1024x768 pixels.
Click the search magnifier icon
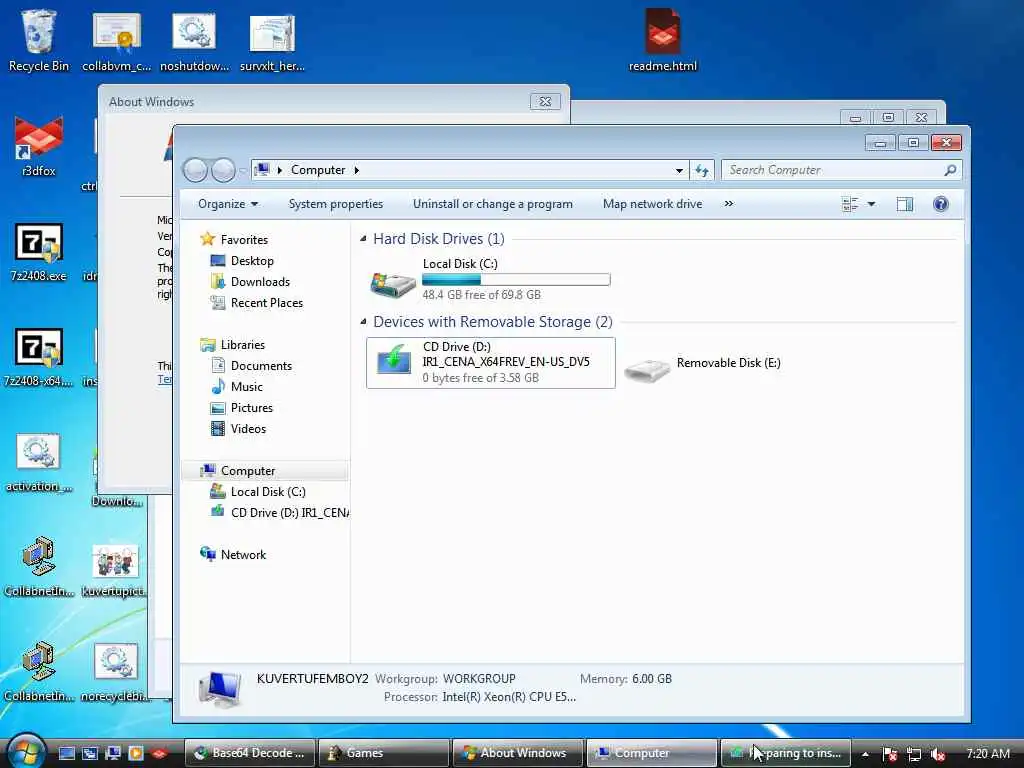pyautogui.click(x=950, y=170)
